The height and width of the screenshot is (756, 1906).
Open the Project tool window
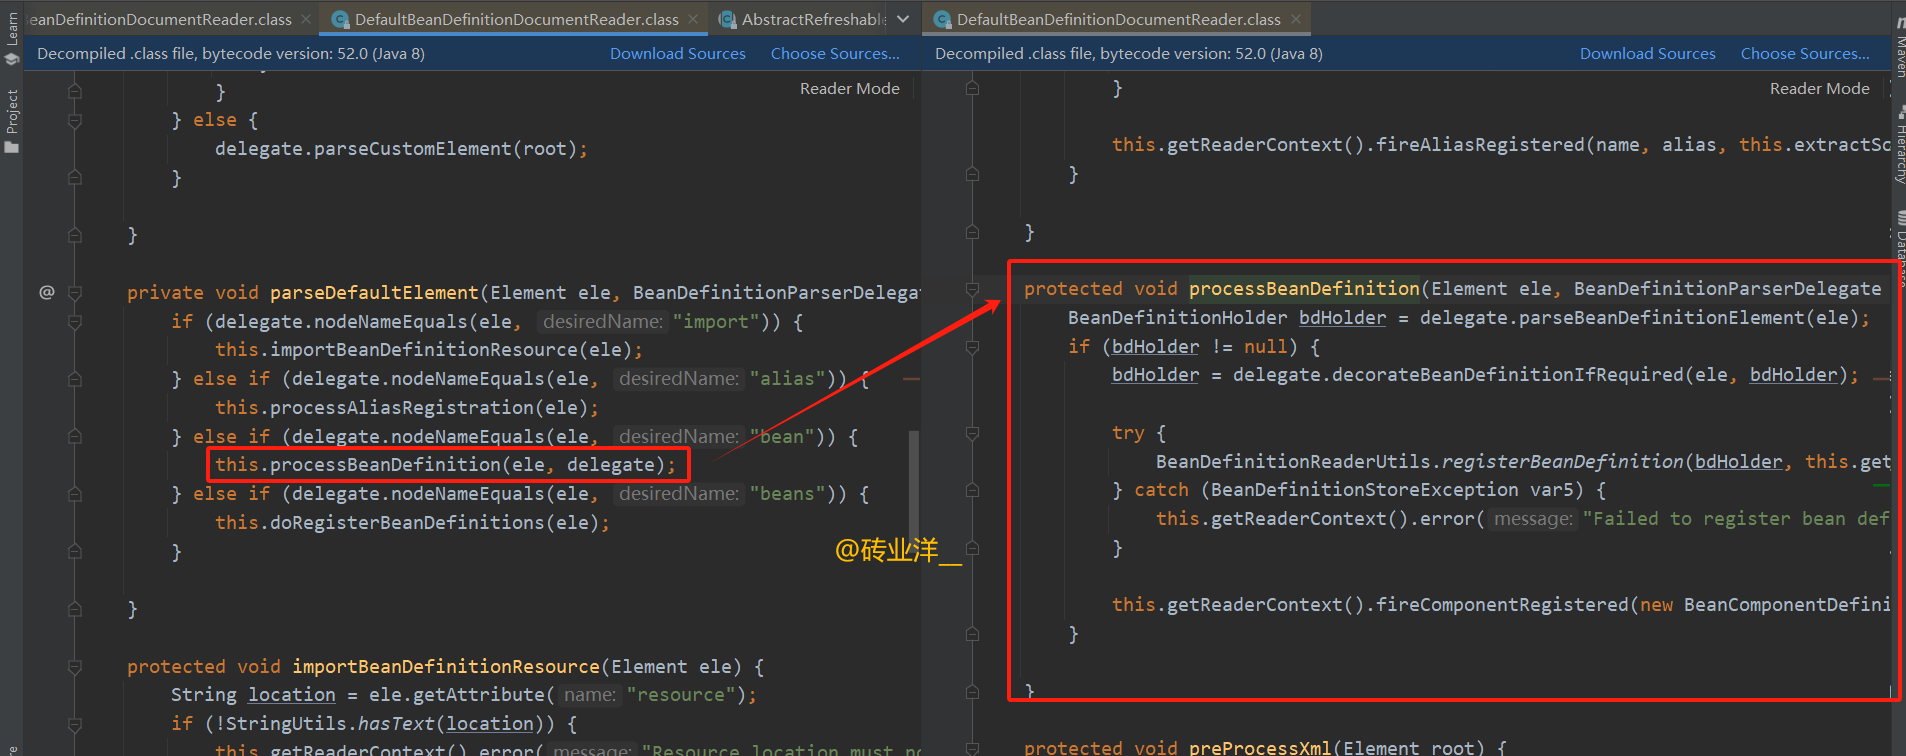coord(12,121)
